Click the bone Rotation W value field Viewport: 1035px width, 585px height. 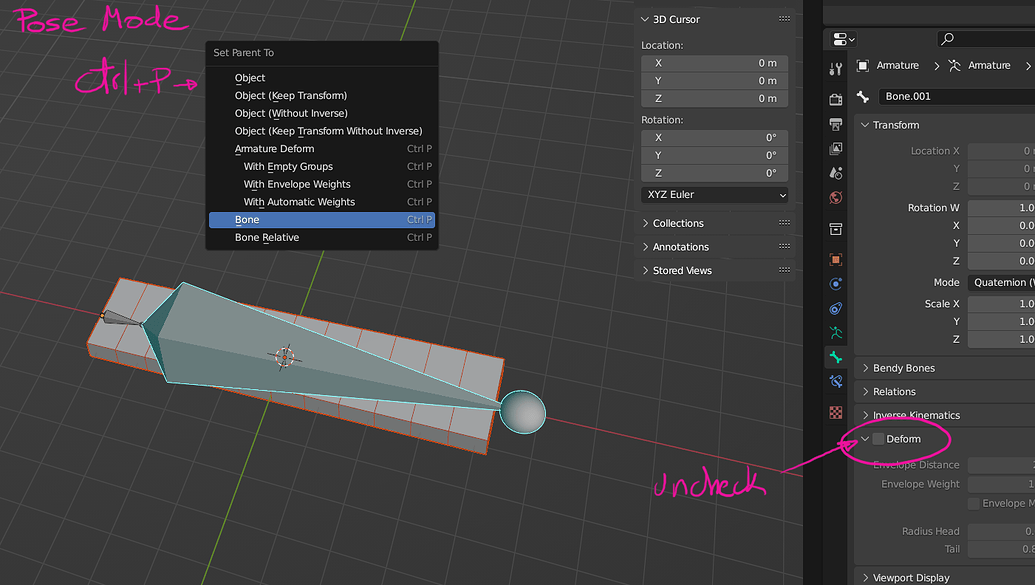[1001, 208]
